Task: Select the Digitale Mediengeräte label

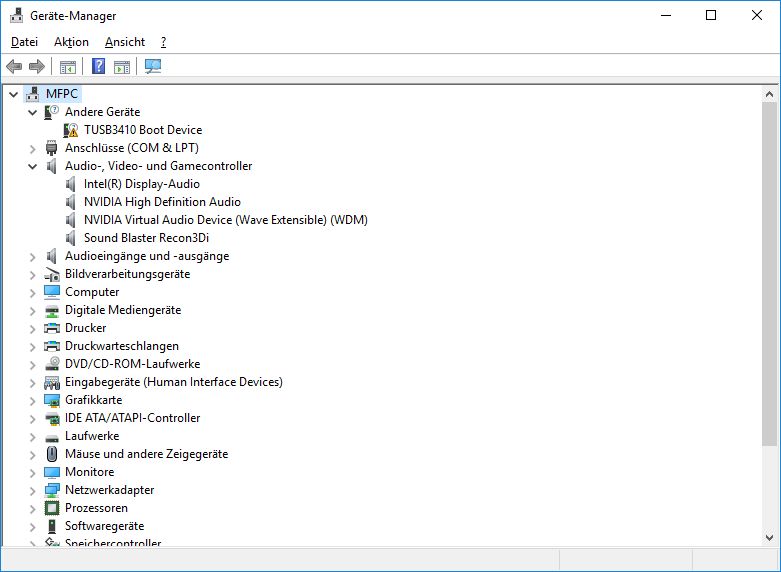Action: (123, 310)
